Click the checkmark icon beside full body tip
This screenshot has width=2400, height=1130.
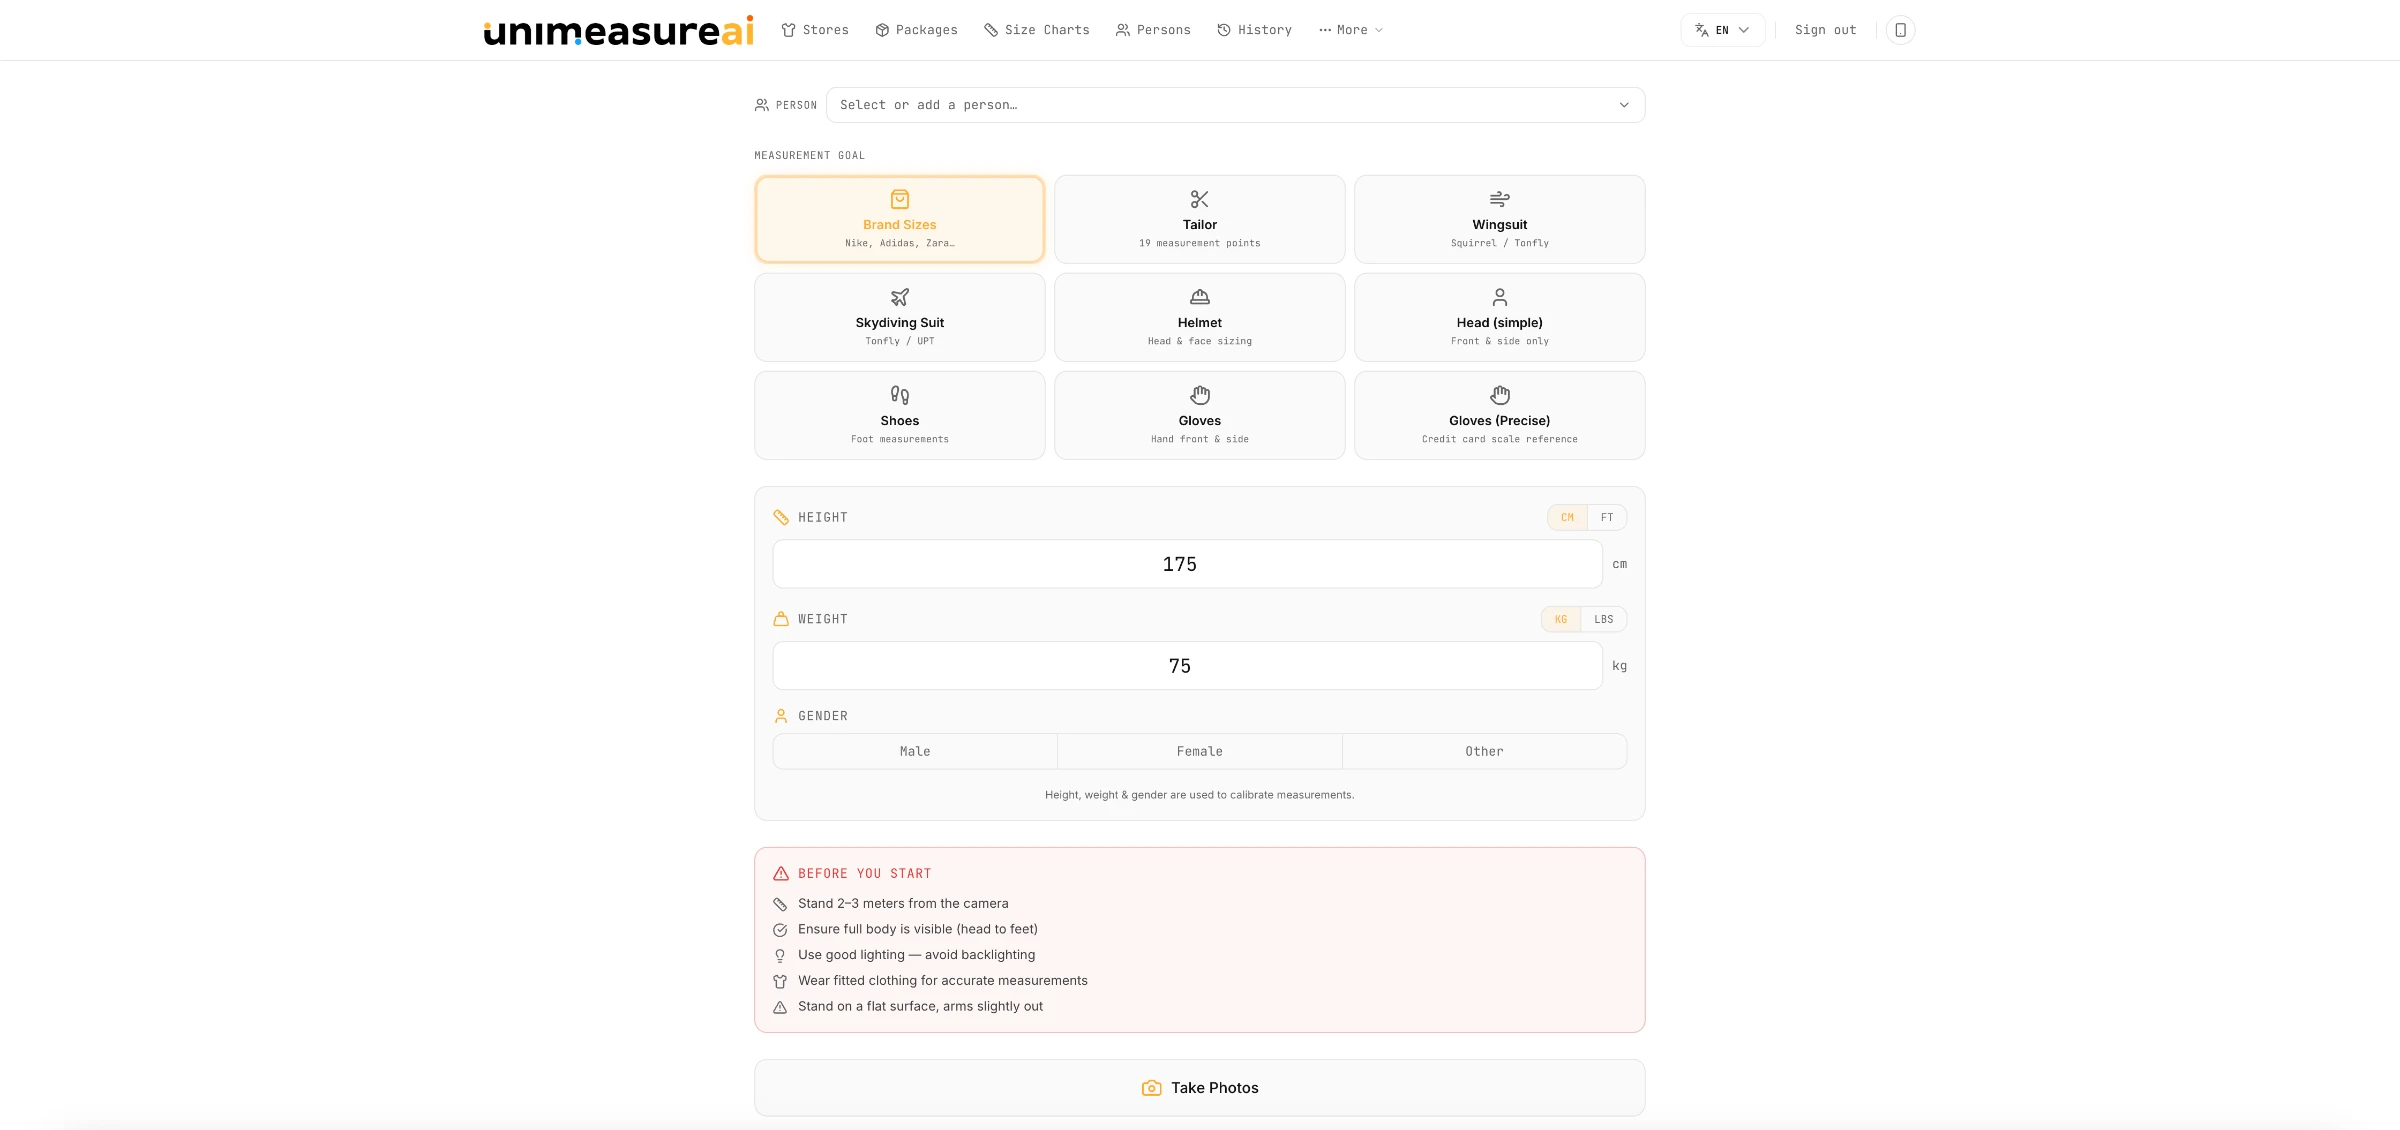(780, 930)
